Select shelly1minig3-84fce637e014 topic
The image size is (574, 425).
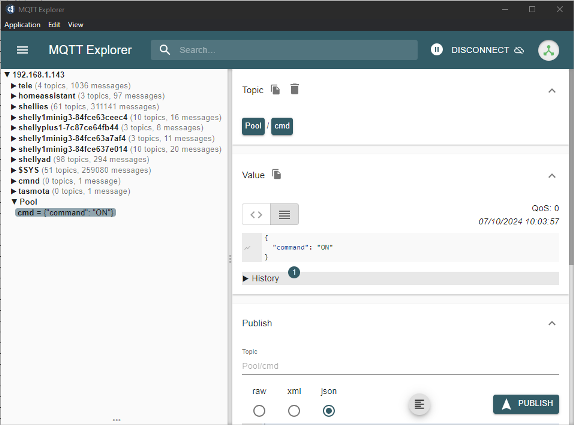[73, 149]
